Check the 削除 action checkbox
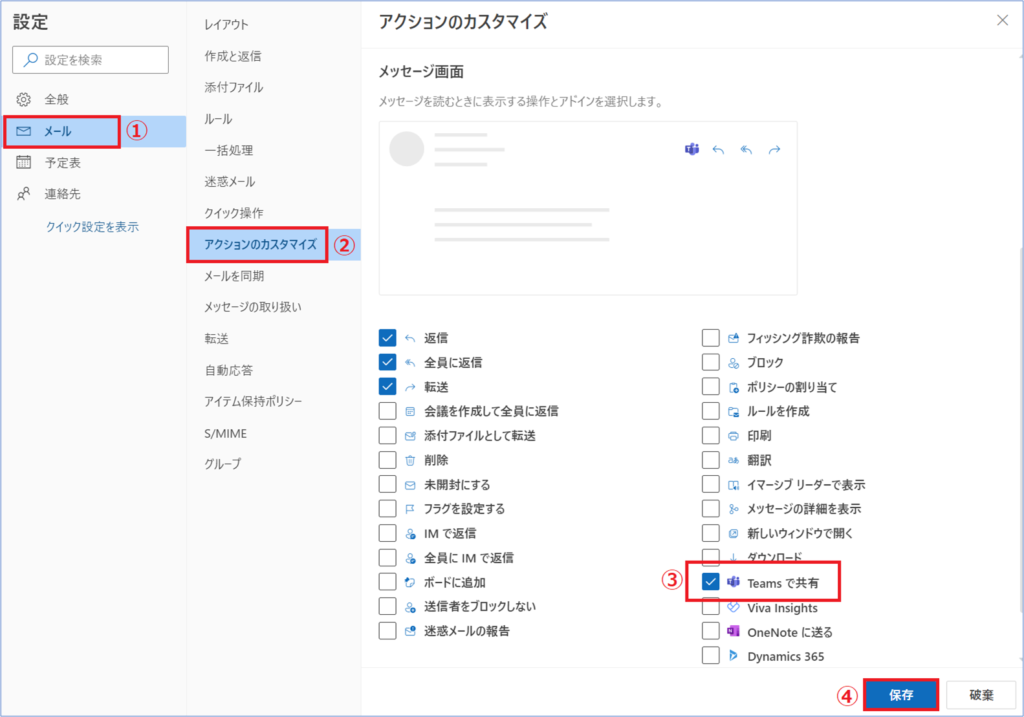 pyautogui.click(x=388, y=460)
